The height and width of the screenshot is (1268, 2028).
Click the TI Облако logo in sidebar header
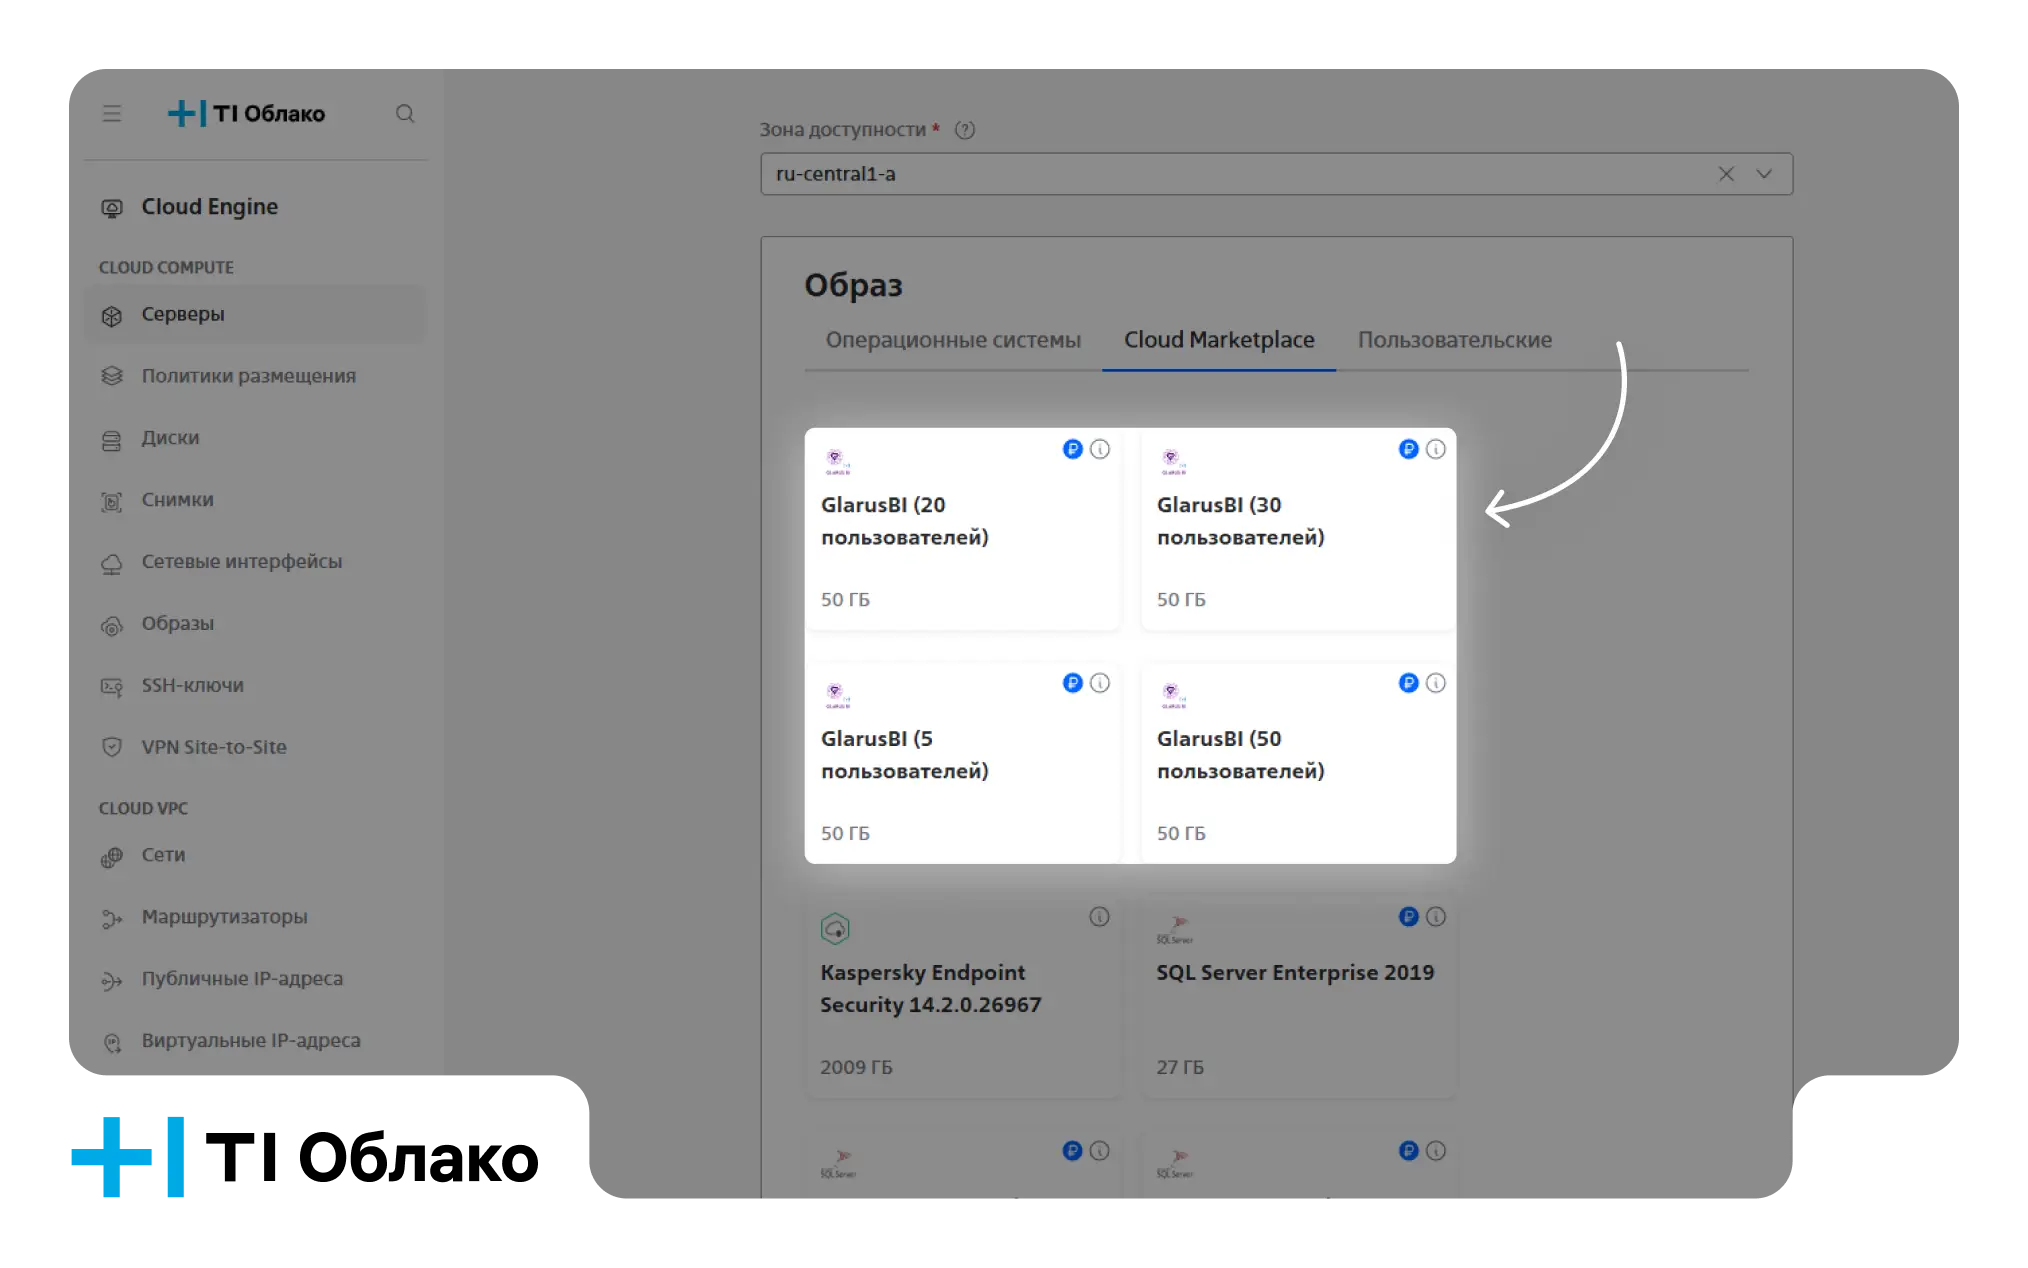(247, 114)
